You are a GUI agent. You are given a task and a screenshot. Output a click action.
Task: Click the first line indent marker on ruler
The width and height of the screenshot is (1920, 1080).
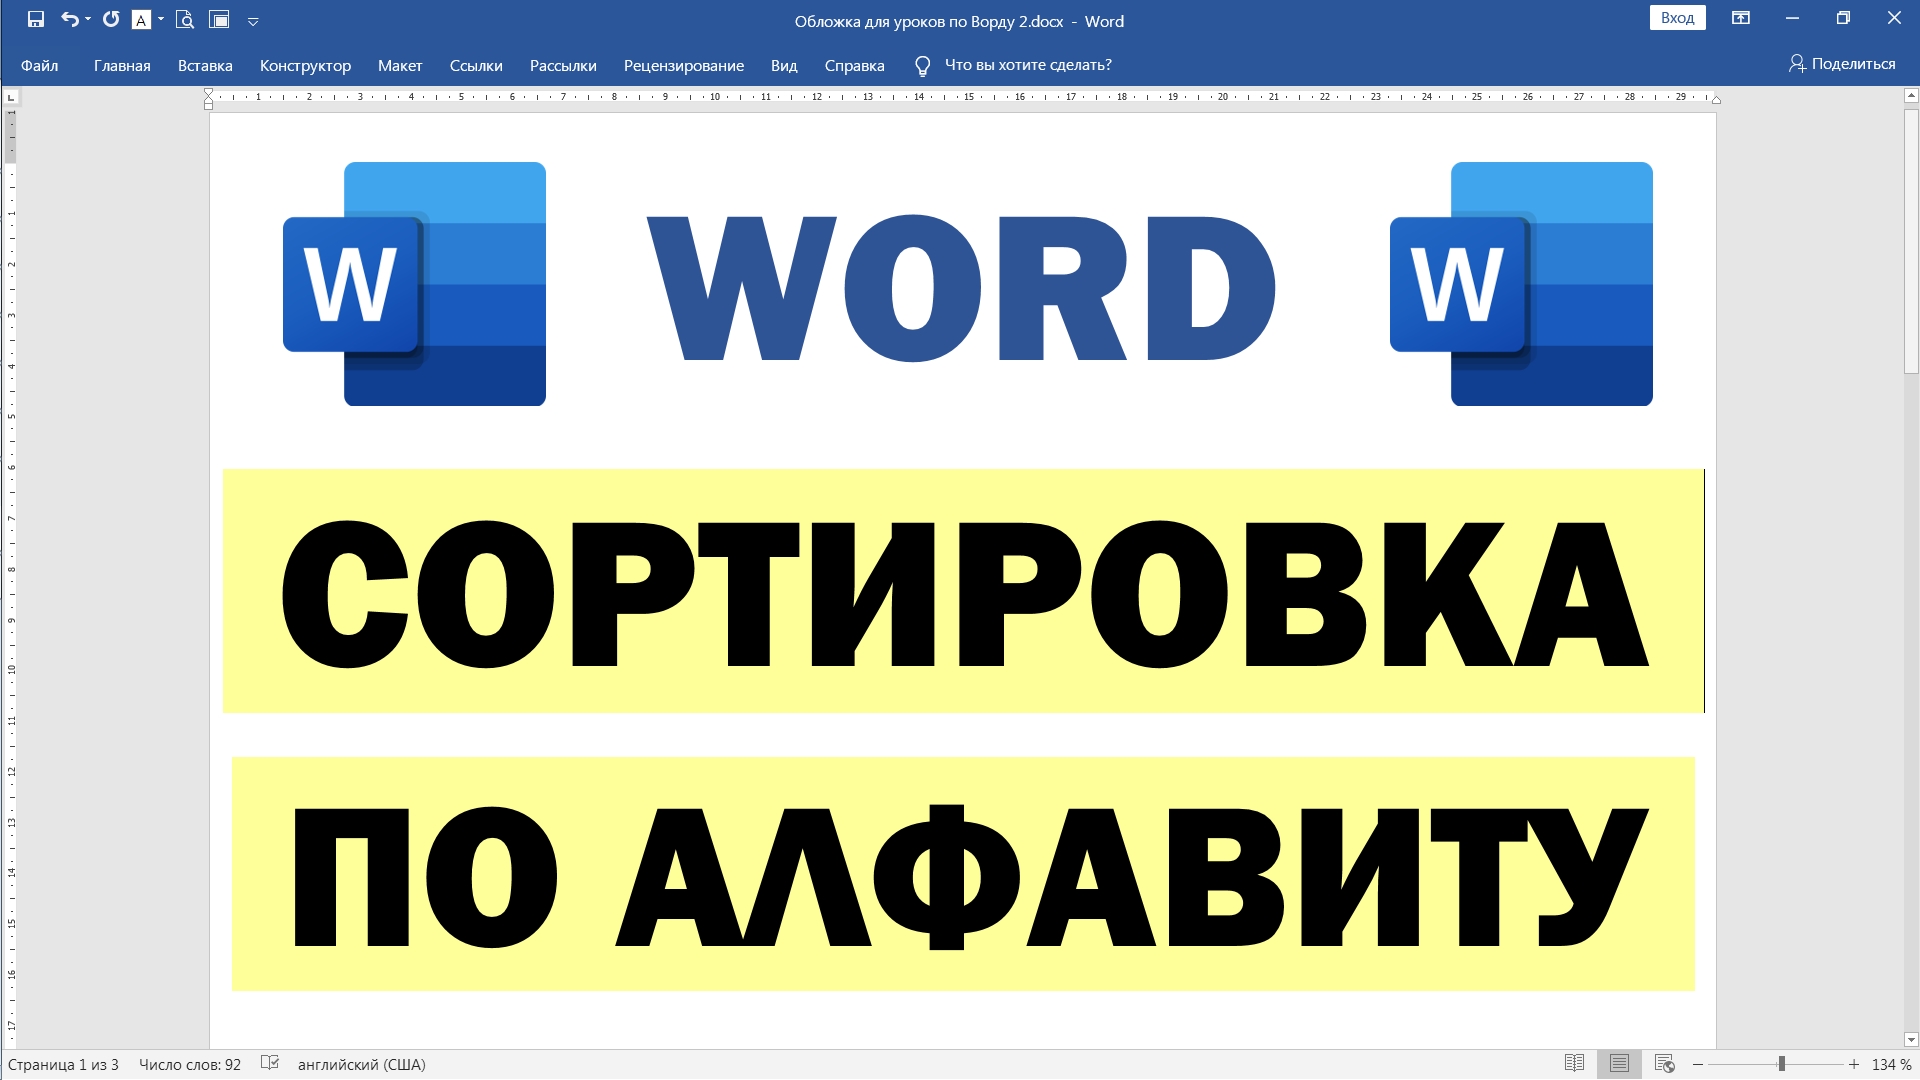tap(208, 93)
